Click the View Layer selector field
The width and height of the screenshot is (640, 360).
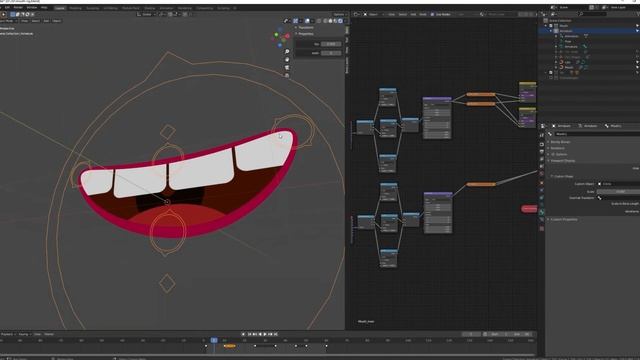(x=620, y=7)
